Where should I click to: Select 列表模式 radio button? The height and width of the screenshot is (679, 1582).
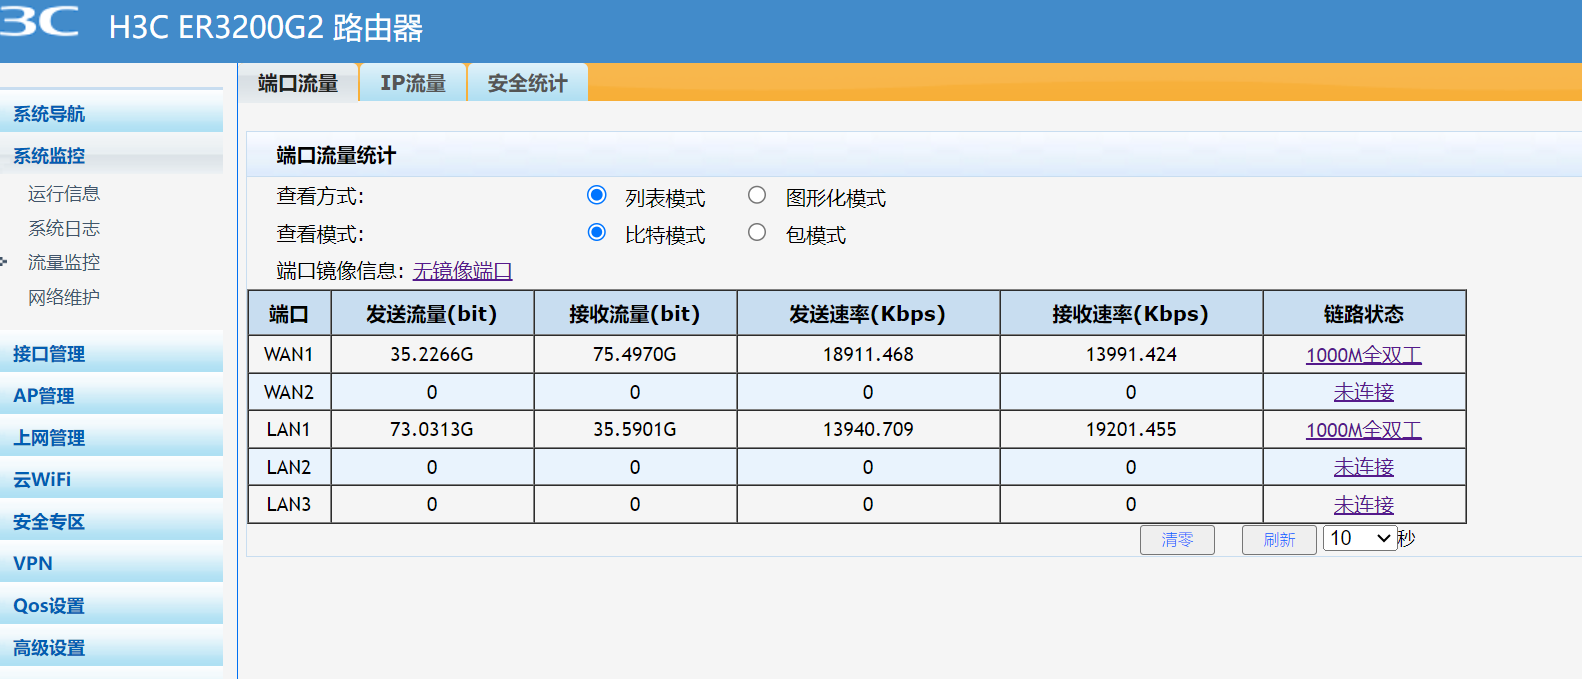597,195
